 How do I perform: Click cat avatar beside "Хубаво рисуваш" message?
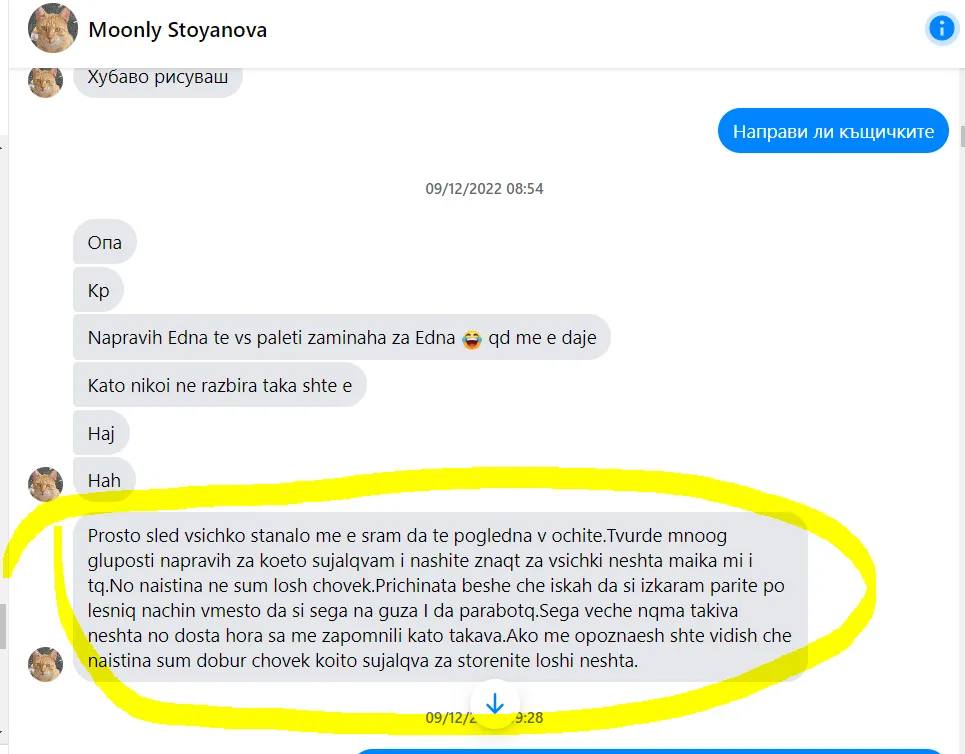pos(46,81)
